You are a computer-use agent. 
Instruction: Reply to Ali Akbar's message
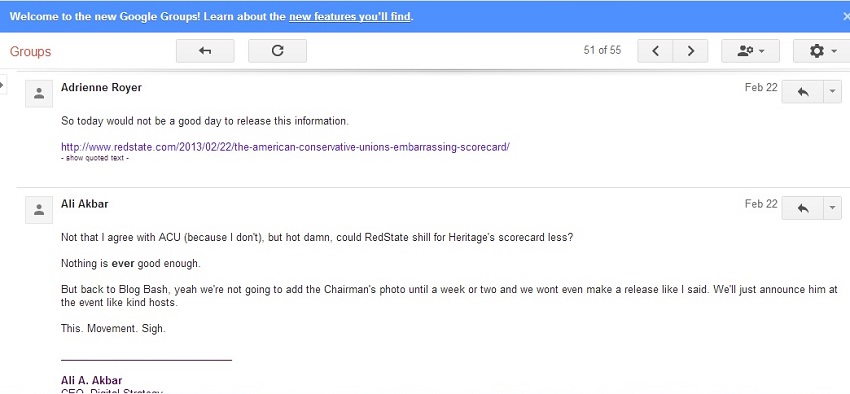(x=802, y=208)
